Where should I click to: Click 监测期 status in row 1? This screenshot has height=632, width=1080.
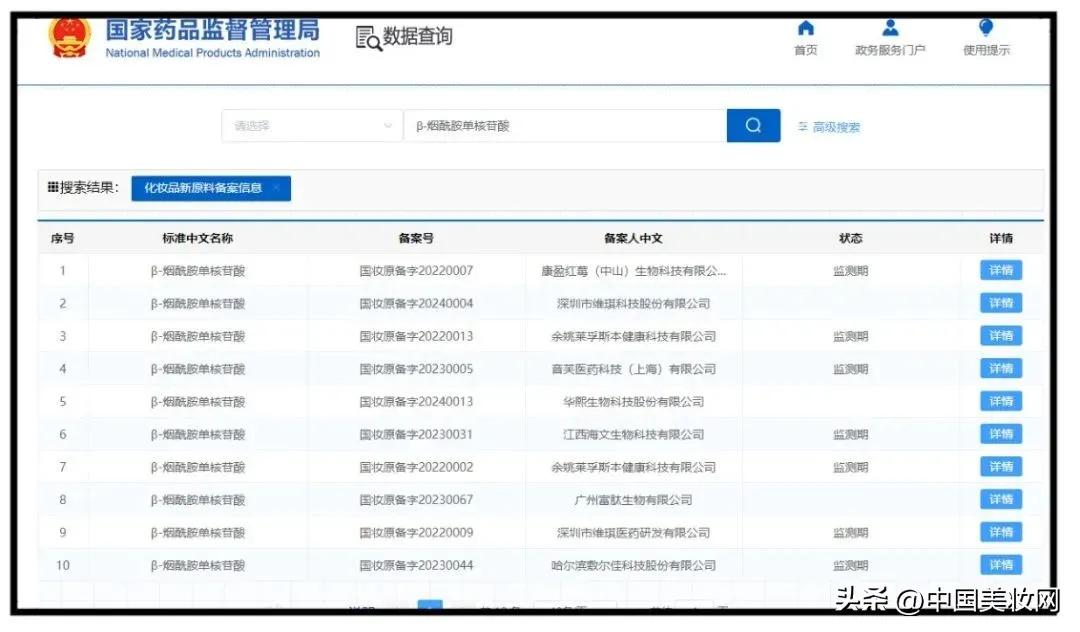tap(851, 271)
